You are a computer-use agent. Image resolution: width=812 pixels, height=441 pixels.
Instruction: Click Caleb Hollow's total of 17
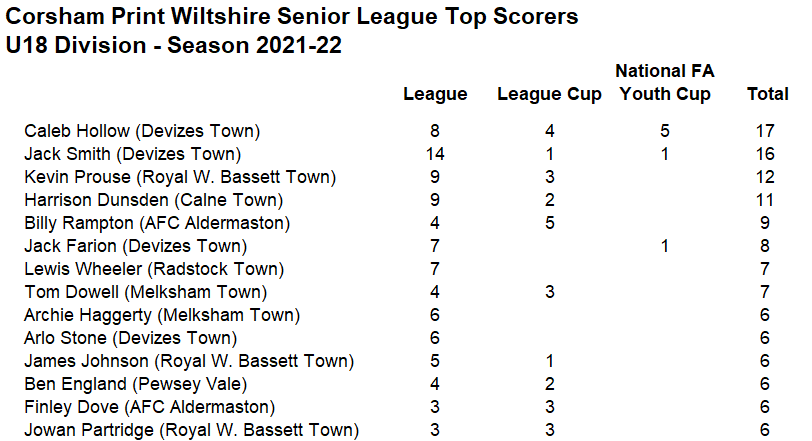[765, 131]
